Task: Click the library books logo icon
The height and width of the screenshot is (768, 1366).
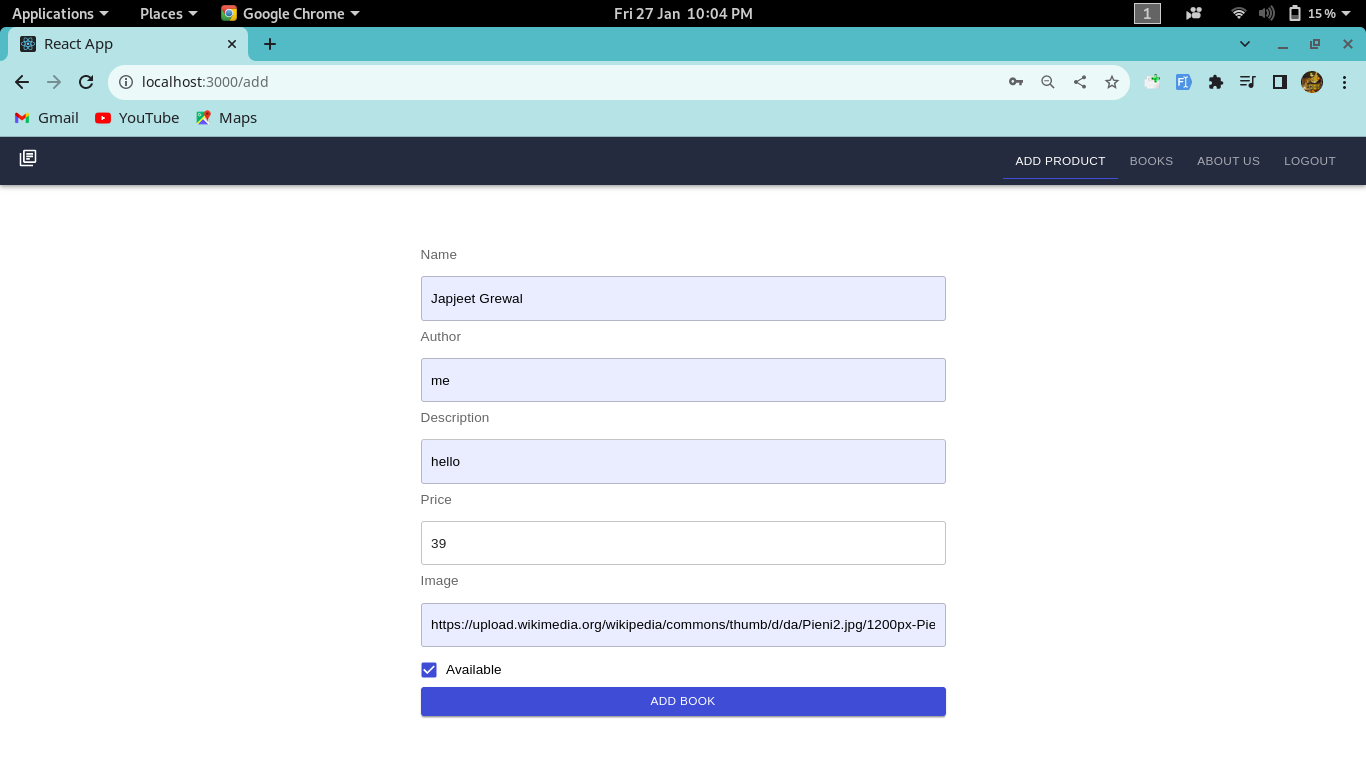Action: (28, 158)
